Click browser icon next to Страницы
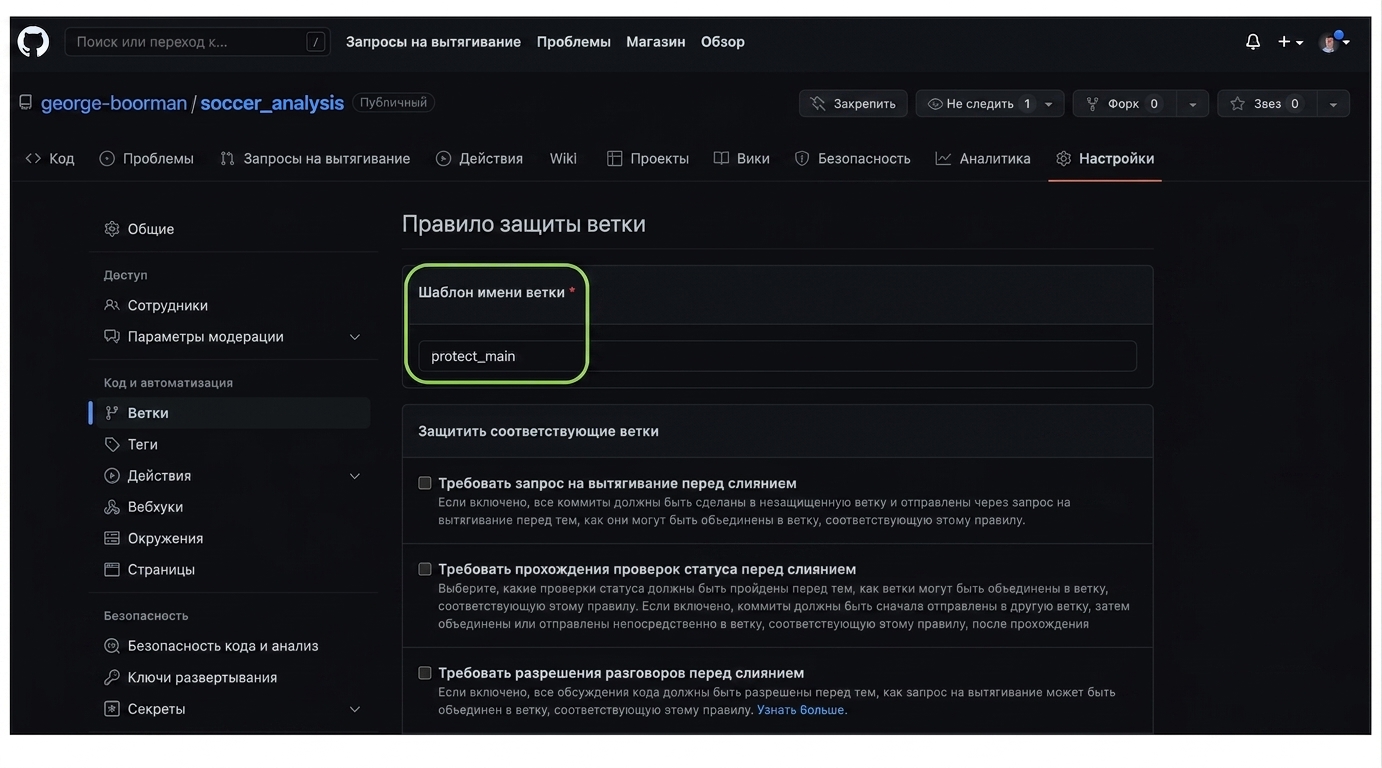 coord(112,569)
